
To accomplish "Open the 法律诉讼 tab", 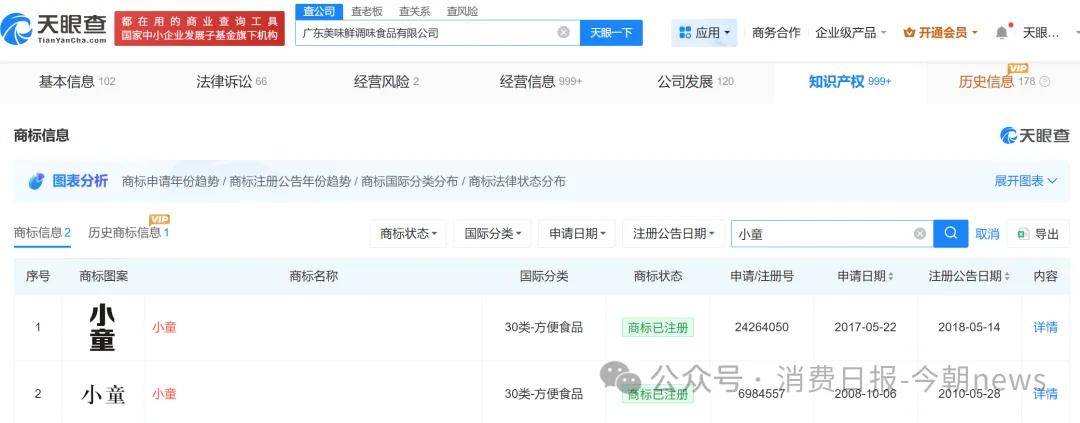I will pos(231,82).
